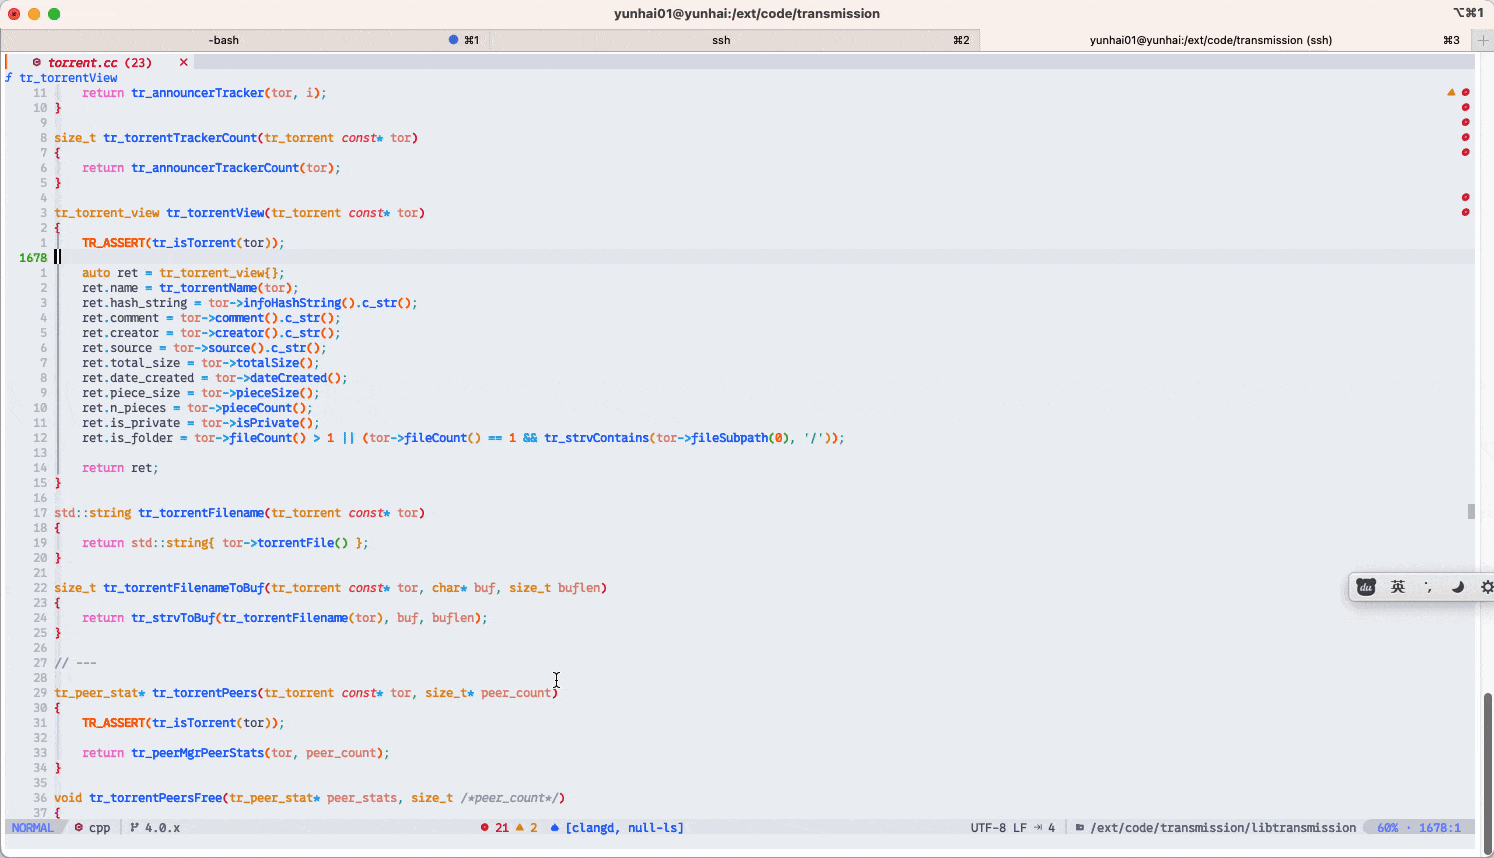Viewport: 1494px width, 858px height.
Task: Click the Baidu input method bear icon
Action: (x=1366, y=587)
